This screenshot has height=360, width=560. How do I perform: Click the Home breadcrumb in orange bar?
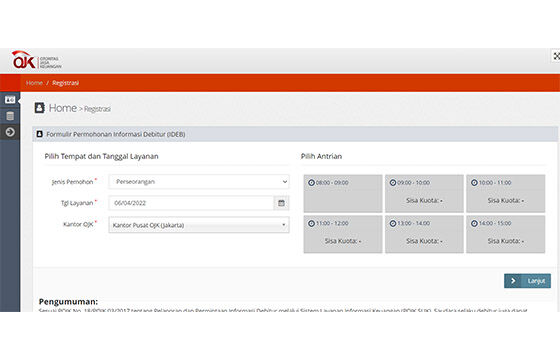click(34, 83)
